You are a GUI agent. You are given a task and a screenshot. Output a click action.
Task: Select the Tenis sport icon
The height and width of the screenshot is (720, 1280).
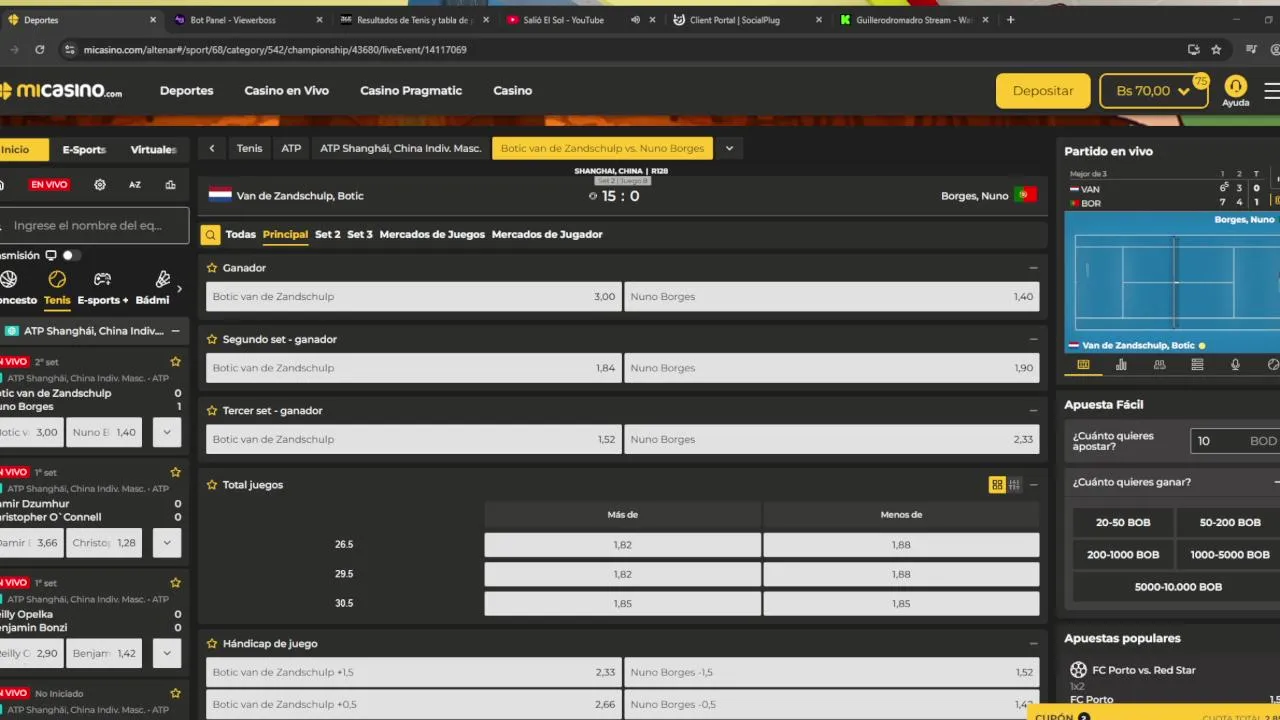pos(57,280)
